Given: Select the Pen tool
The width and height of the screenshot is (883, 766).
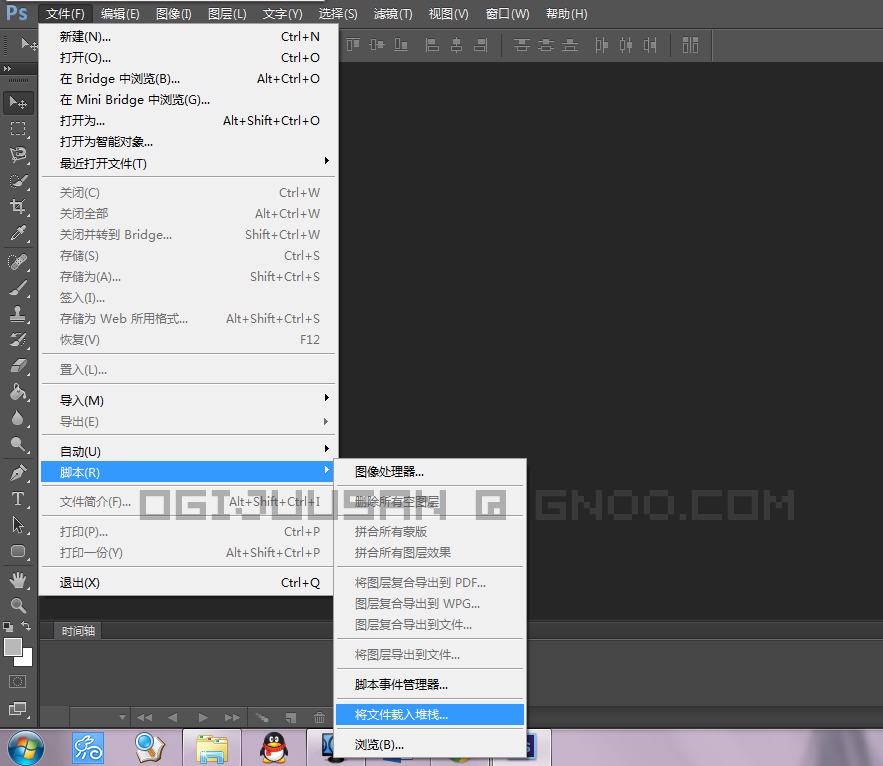Looking at the screenshot, I should [x=18, y=473].
